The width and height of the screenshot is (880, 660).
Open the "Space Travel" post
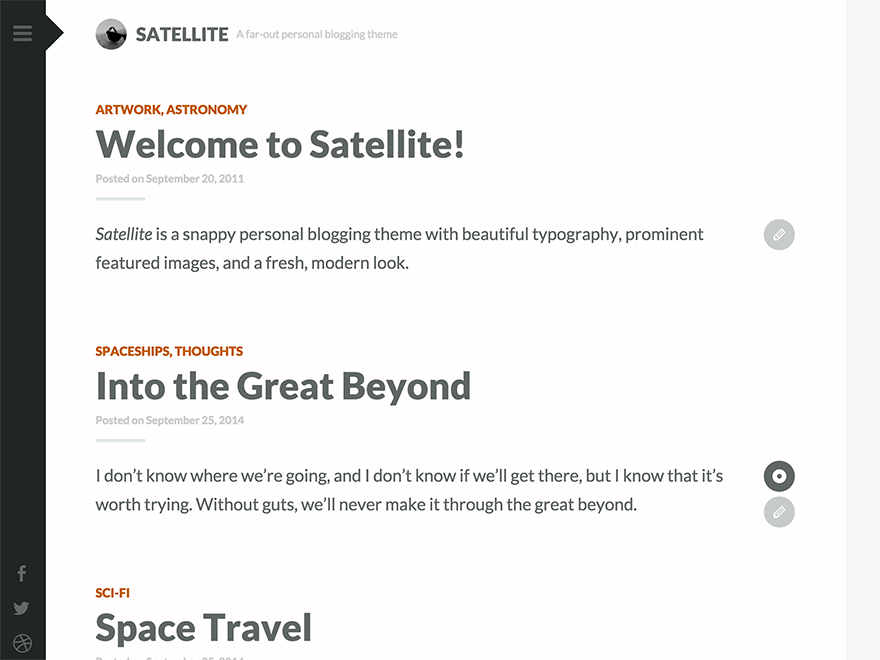(x=203, y=627)
